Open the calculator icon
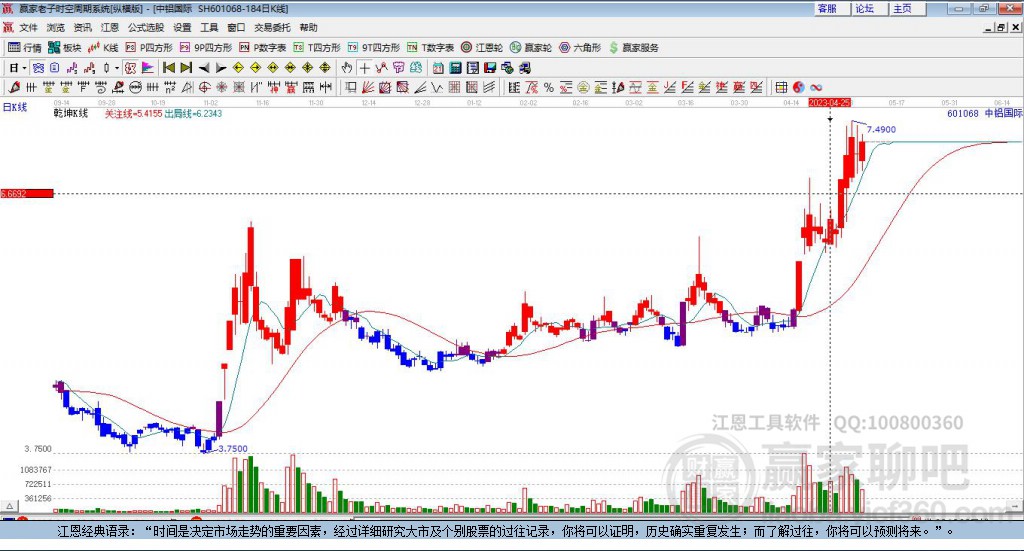 click(x=455, y=68)
